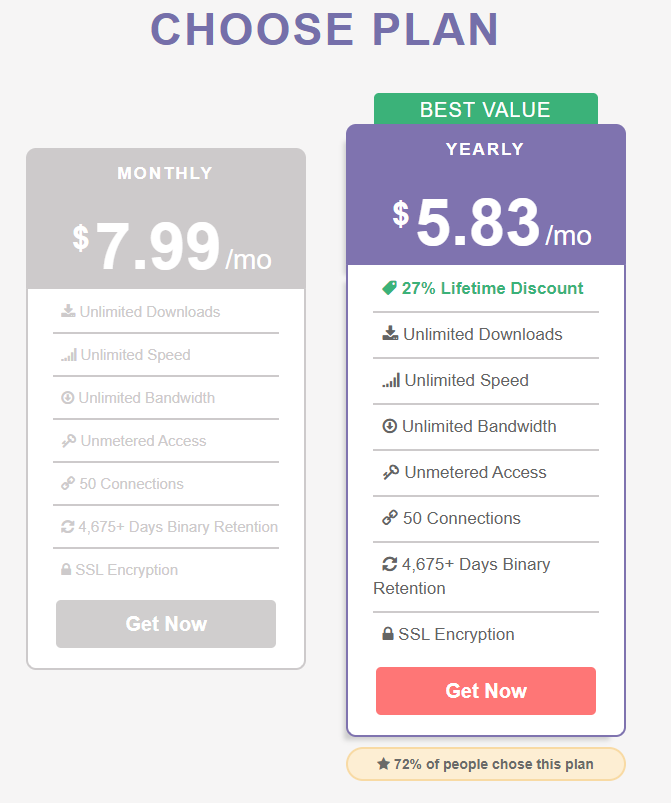The height and width of the screenshot is (803, 671).
Task: Click the star icon in the popularity badge
Action: [x=383, y=764]
